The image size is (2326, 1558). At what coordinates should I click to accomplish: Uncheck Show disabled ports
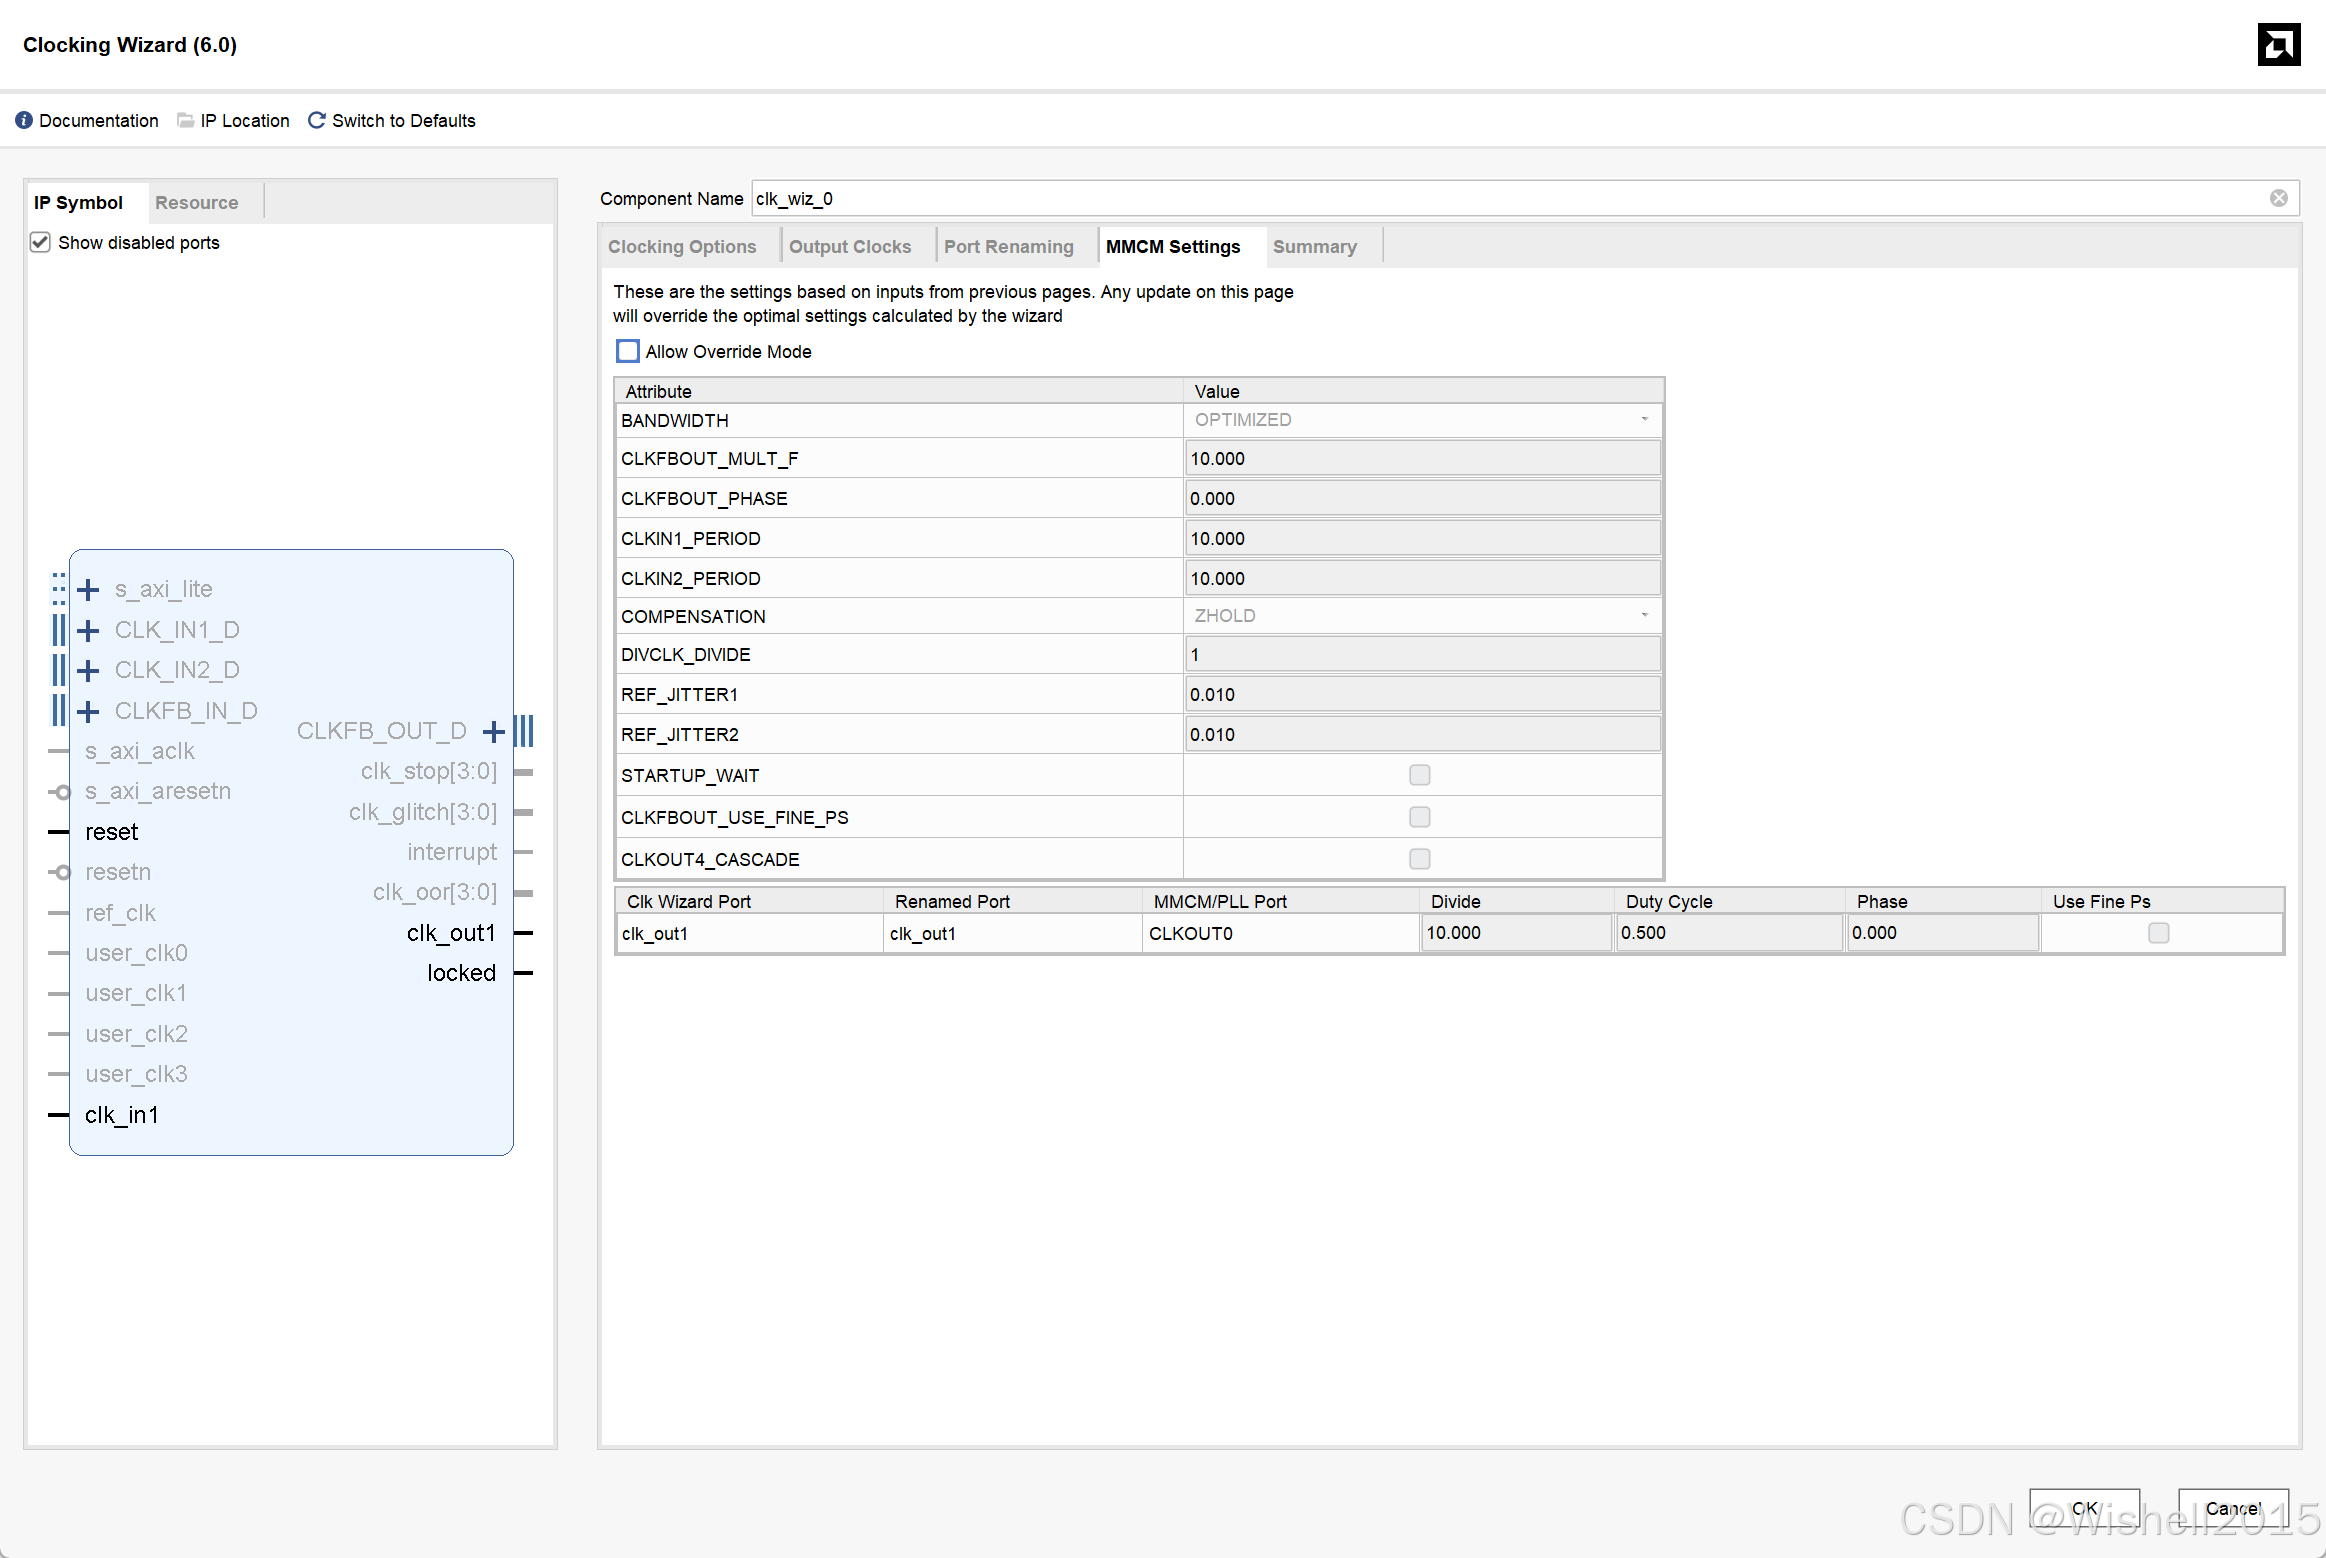point(40,242)
